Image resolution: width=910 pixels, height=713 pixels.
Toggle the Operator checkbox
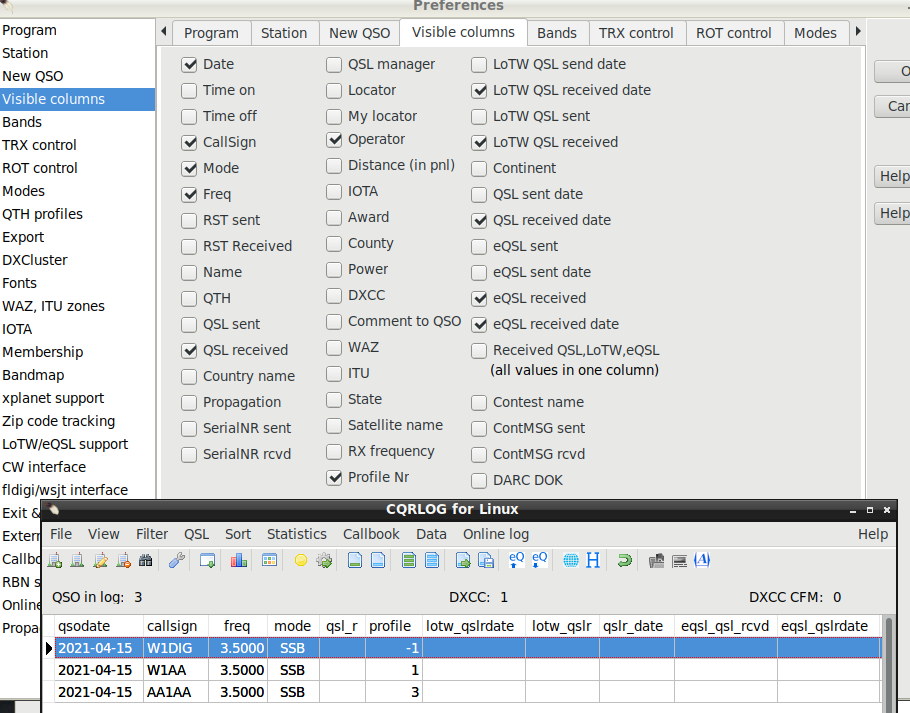(x=334, y=140)
